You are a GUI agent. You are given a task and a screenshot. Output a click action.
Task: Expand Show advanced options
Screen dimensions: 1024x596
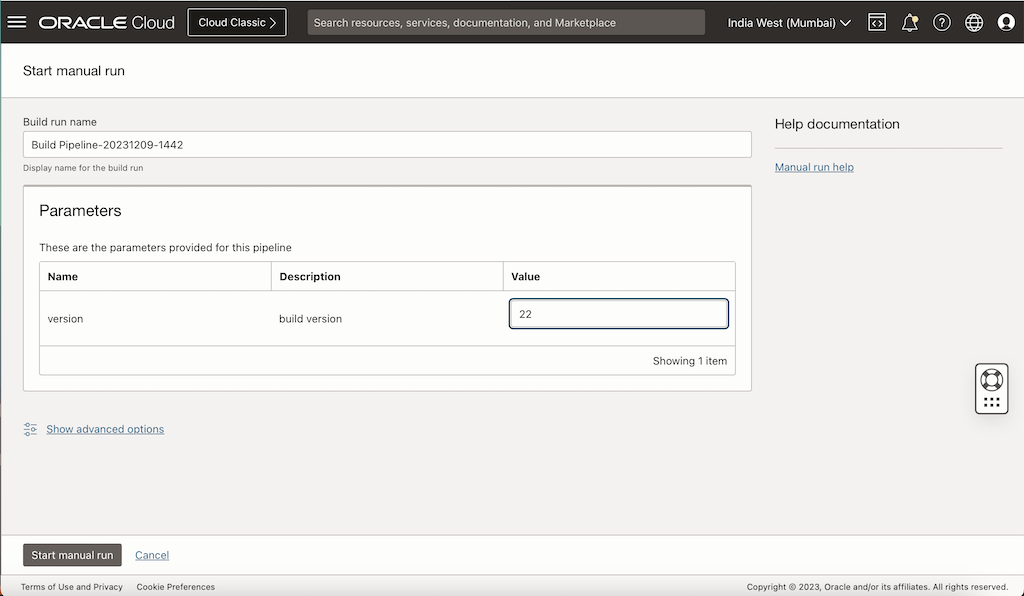pyautogui.click(x=105, y=429)
